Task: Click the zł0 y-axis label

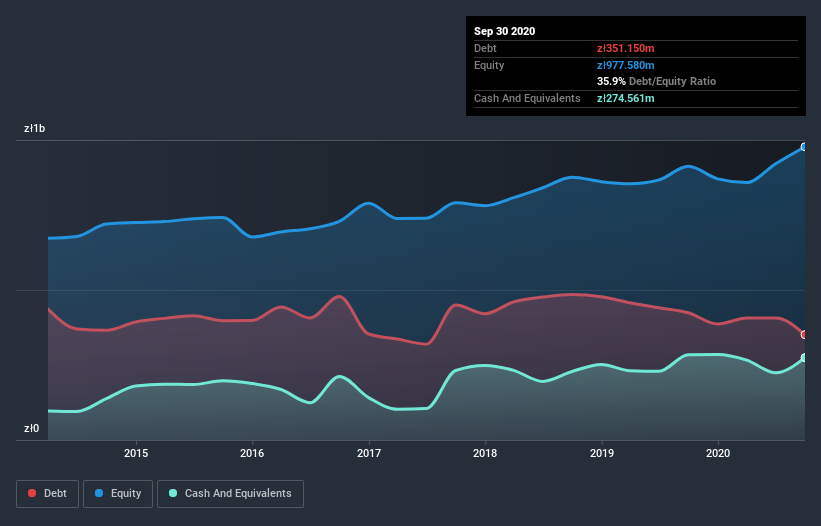Action: pos(31,428)
